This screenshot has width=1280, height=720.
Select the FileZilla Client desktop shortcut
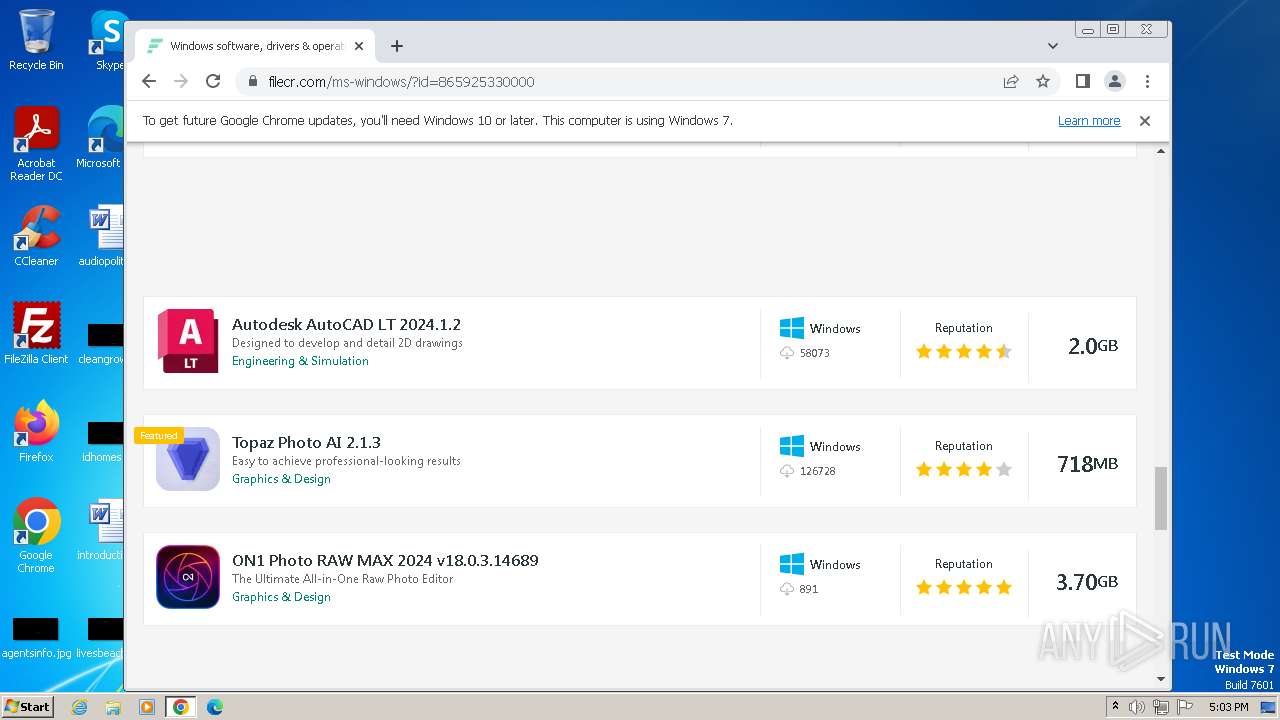(x=36, y=333)
